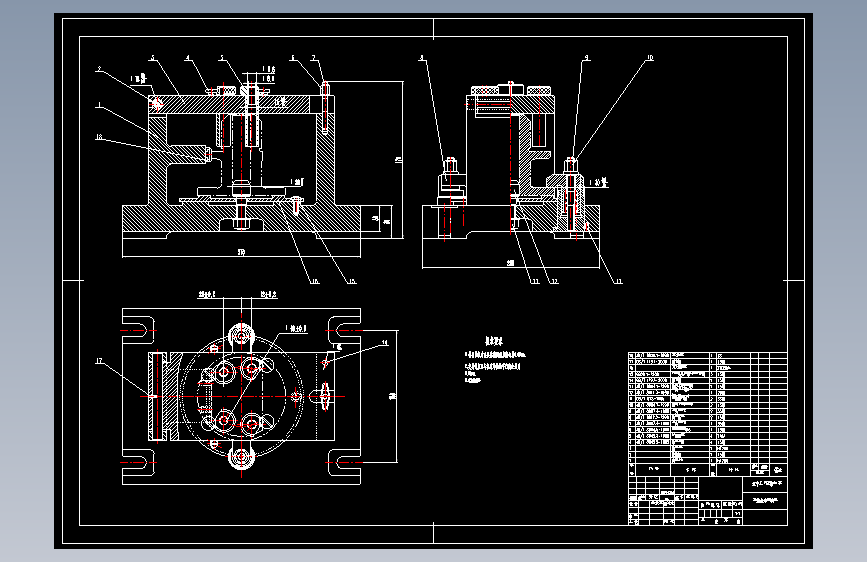867x562 pixels.
Task: Select balloon number 1 left of front view
Action: tap(99, 105)
